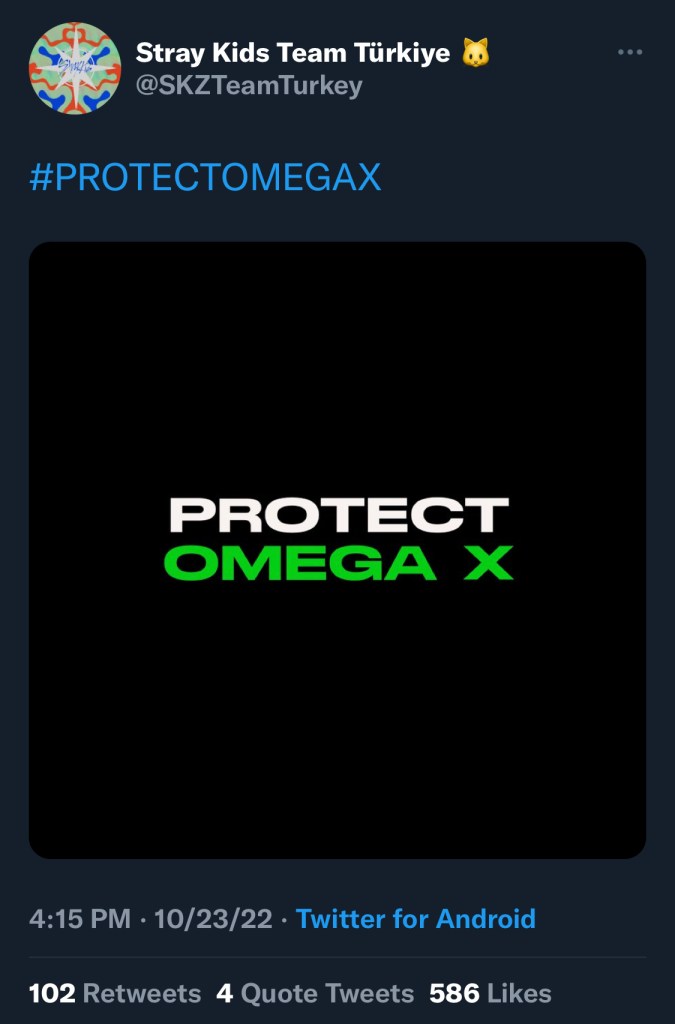675x1024 pixels.
Task: Click the Stray Kids Team Türkiye display name
Action: point(292,53)
